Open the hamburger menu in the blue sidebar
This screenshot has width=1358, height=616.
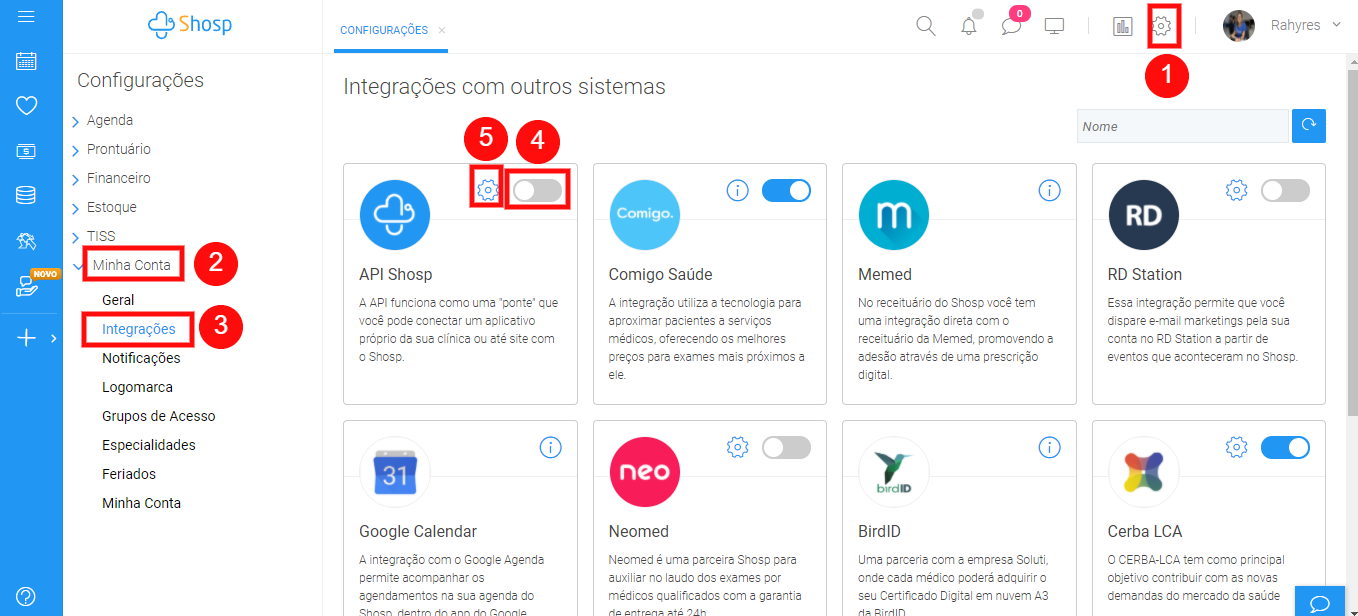pos(27,16)
